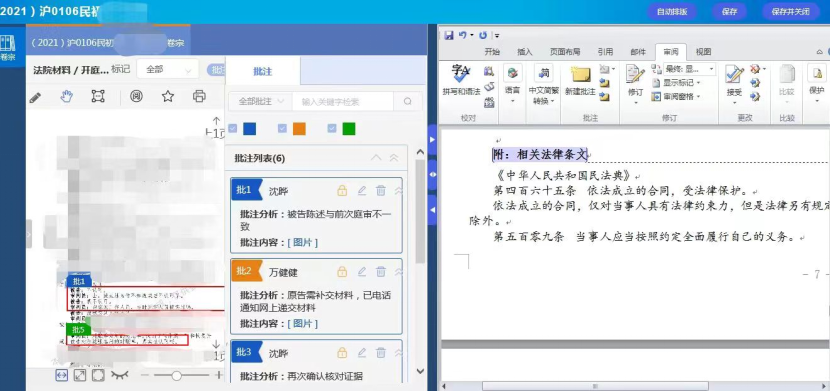Screen dimensions: 830x391
Task: Open 语言 dropdown in Word ribbon
Action: [x=512, y=84]
